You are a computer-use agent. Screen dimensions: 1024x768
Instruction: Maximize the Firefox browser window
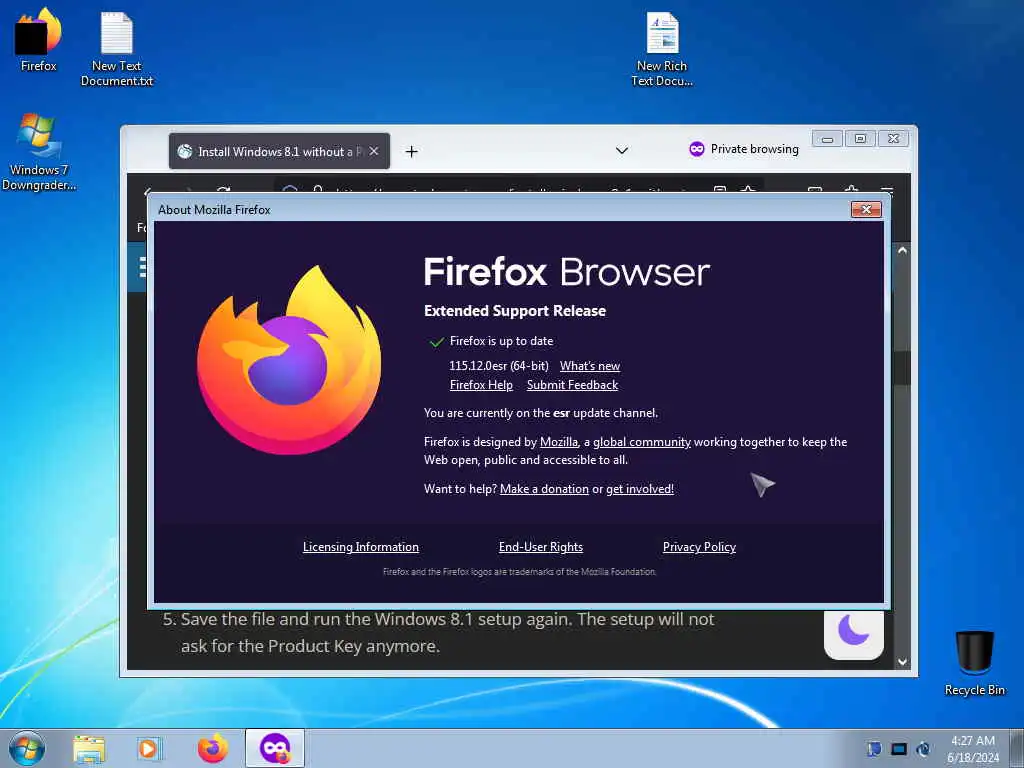[860, 138]
